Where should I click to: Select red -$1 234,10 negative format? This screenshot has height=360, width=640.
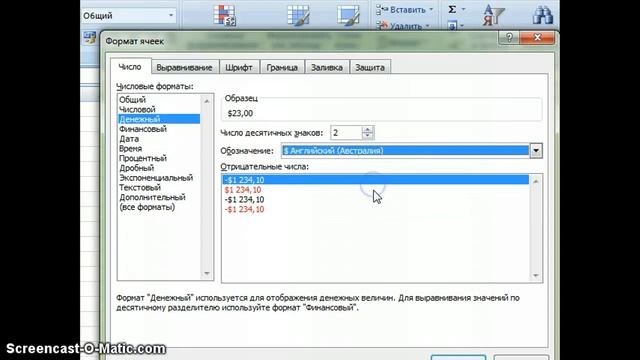(x=376, y=209)
